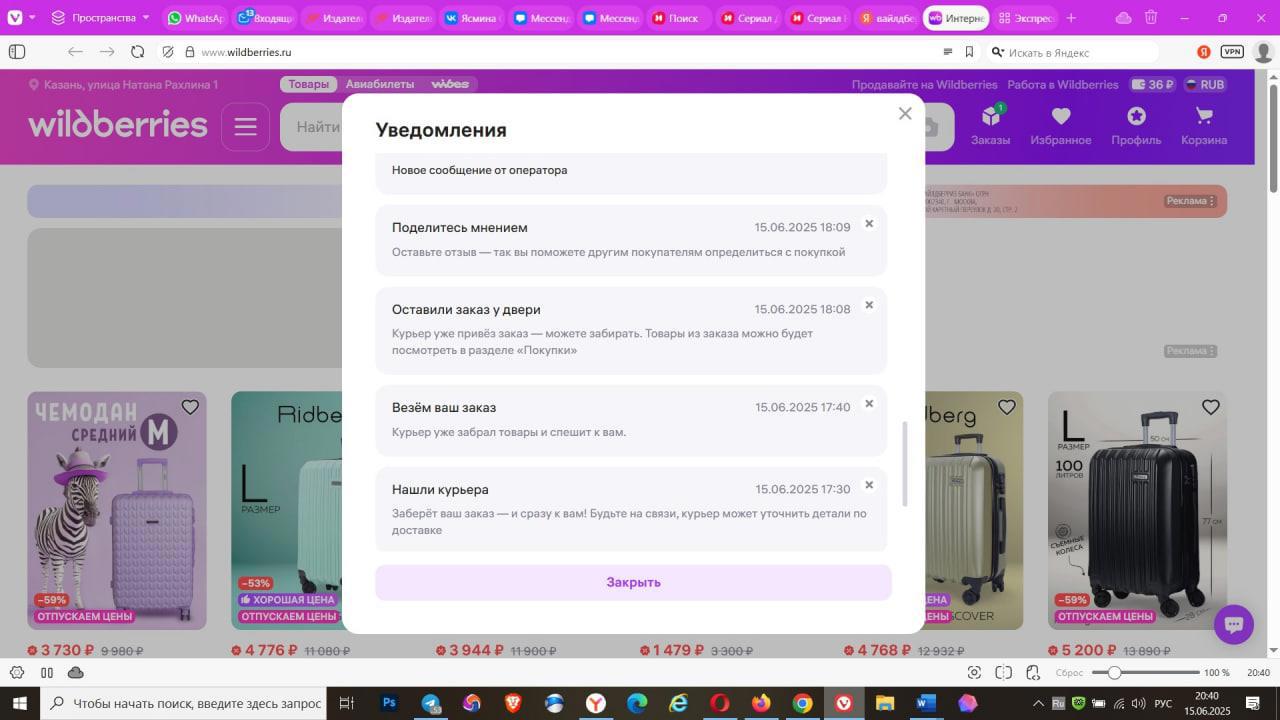Adjust the page zoom slider

coord(1145,673)
